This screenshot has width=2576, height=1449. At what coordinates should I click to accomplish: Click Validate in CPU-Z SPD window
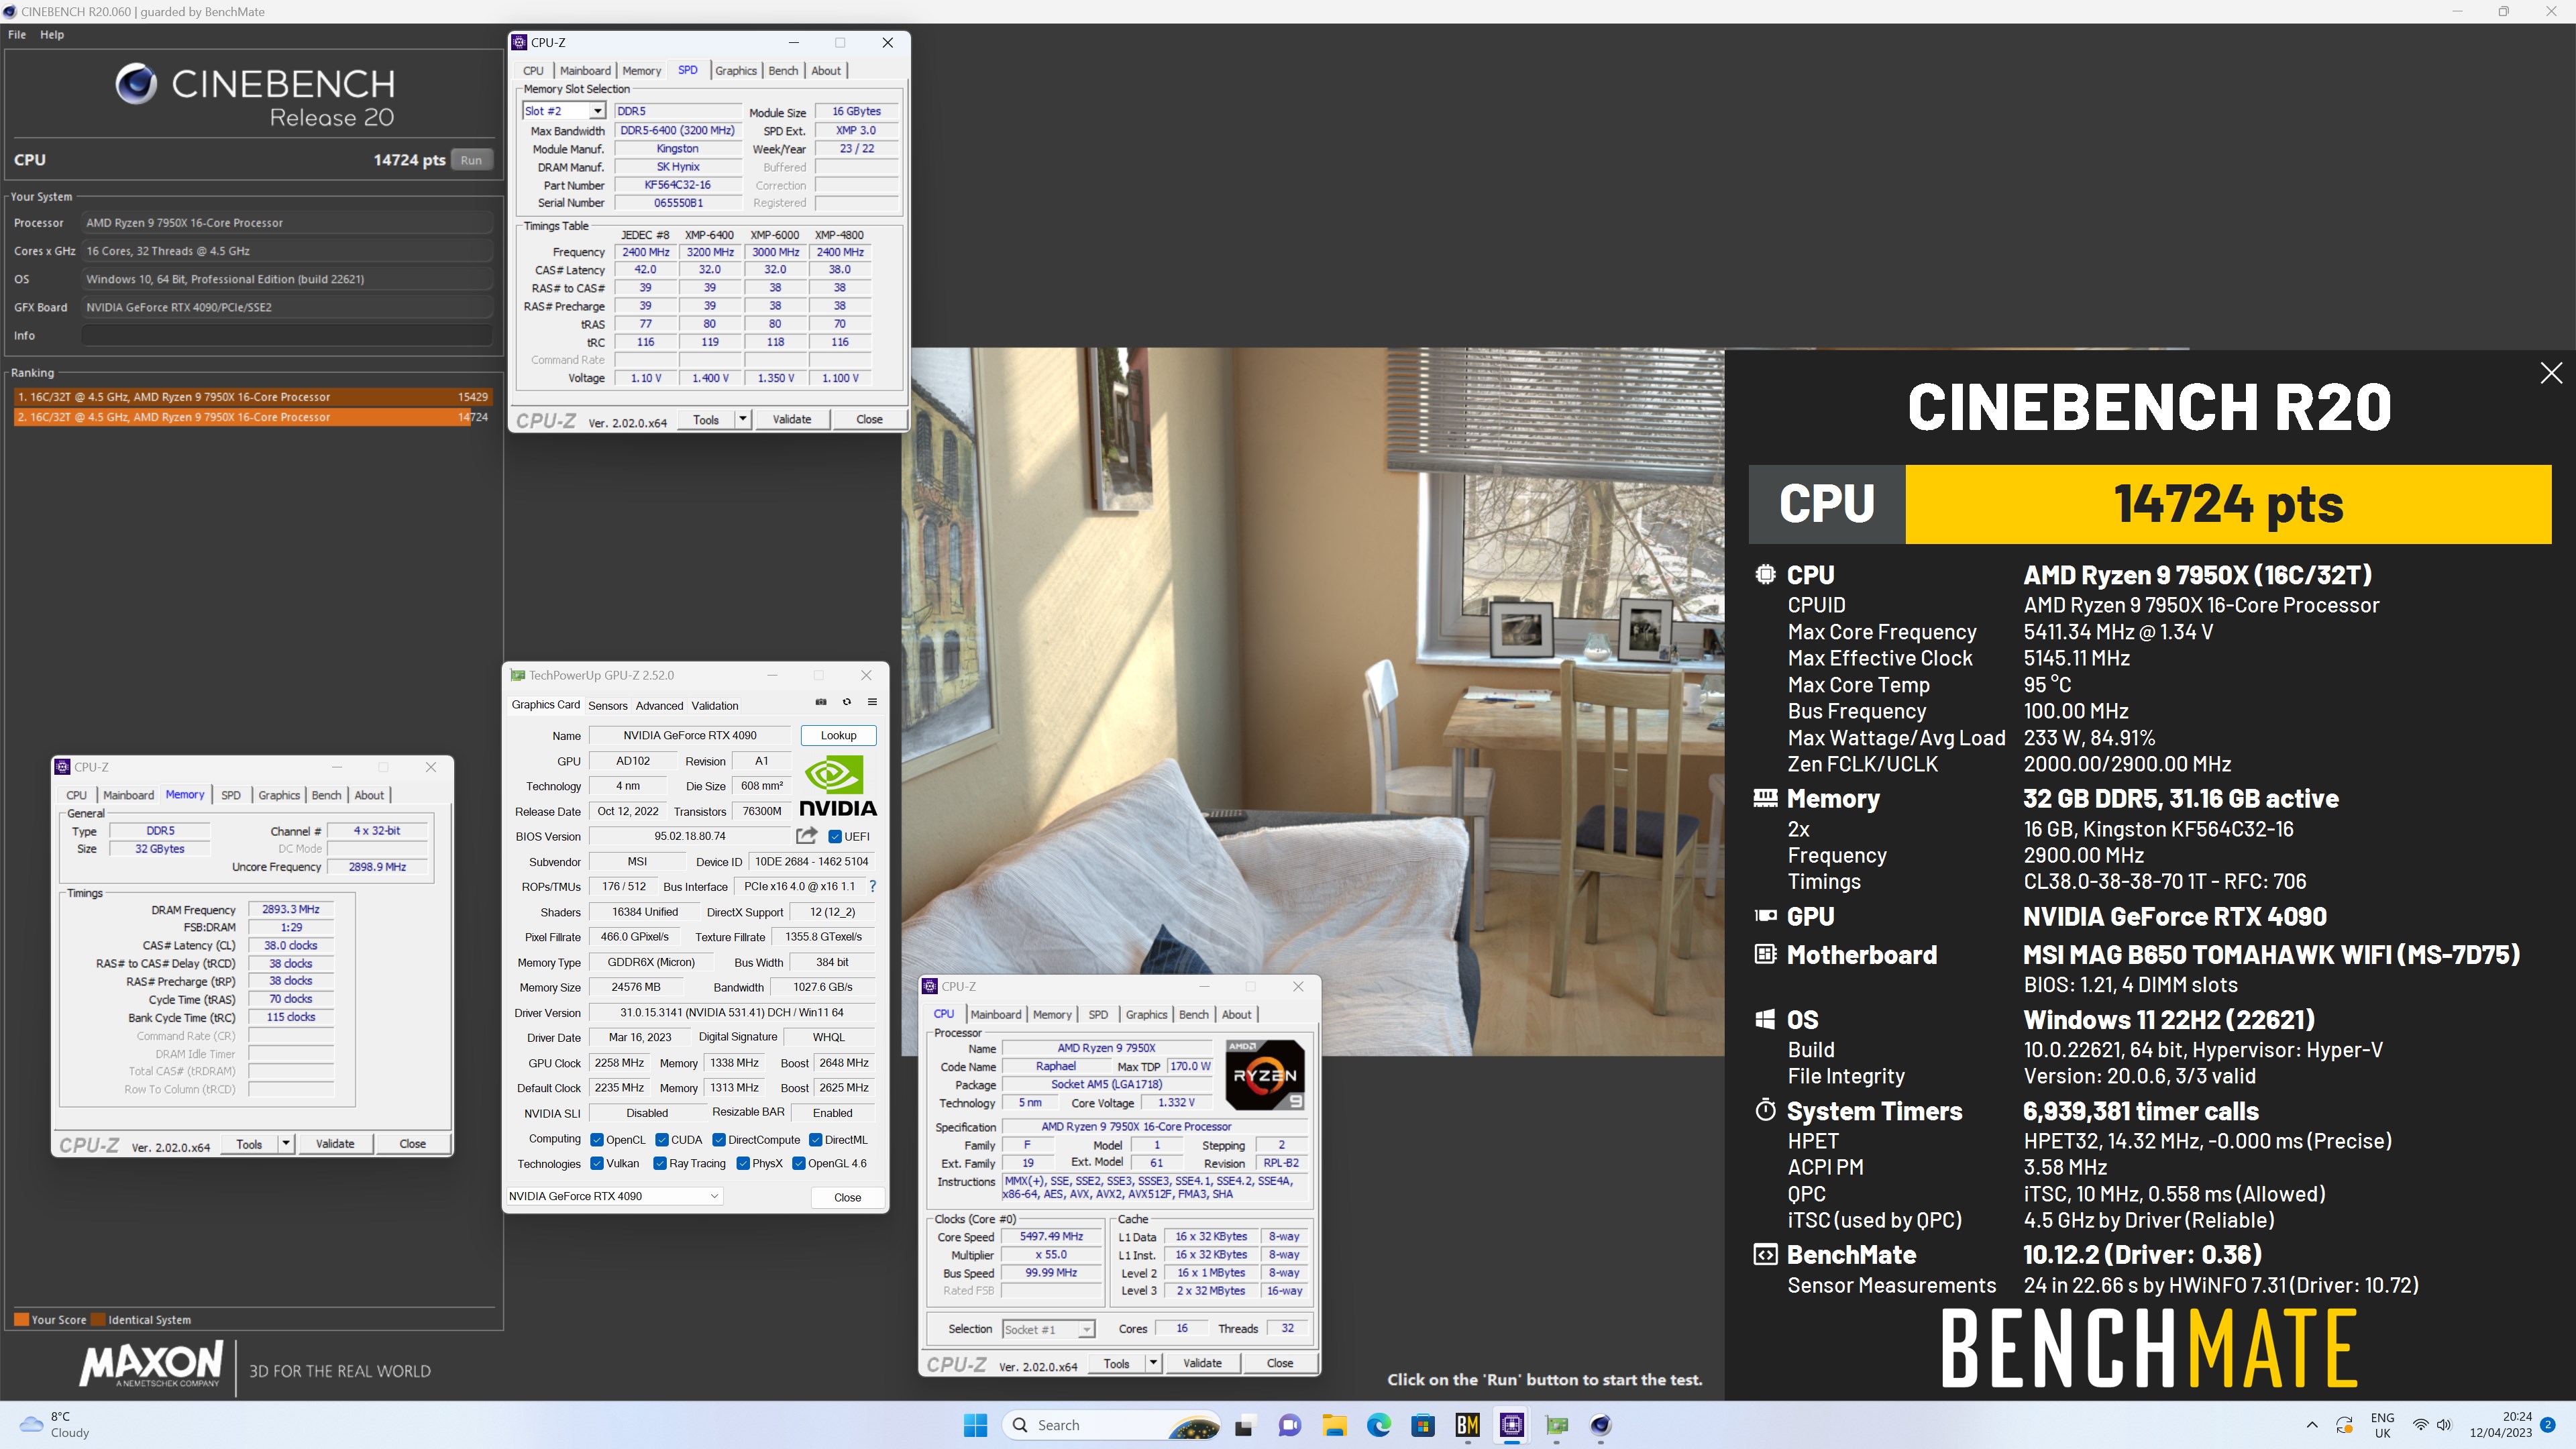coord(792,419)
